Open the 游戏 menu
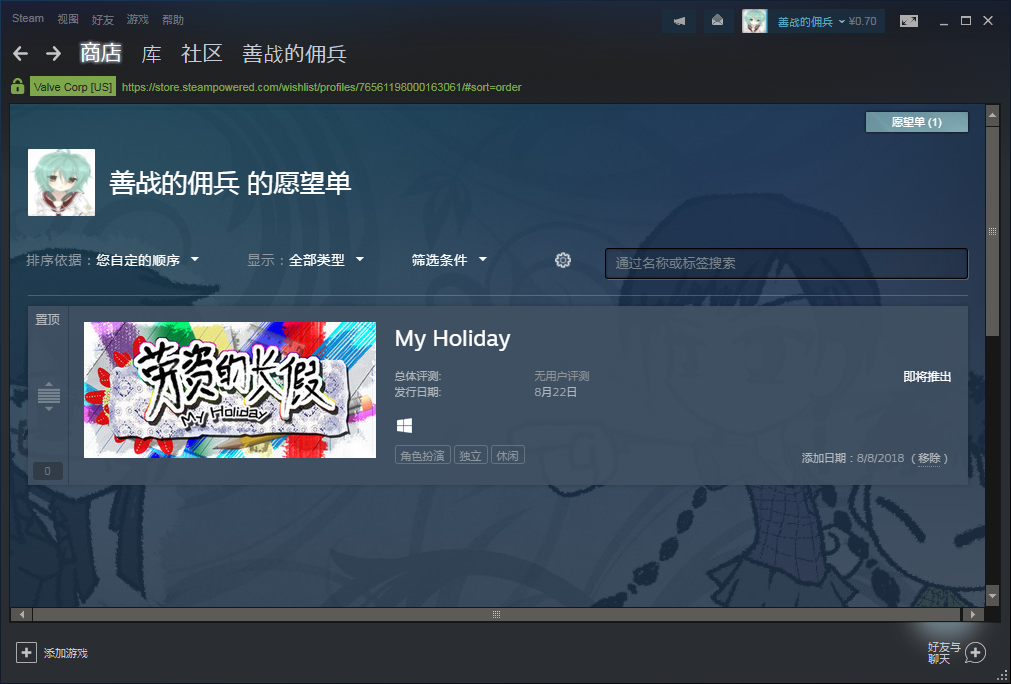1011x684 pixels. pos(137,19)
